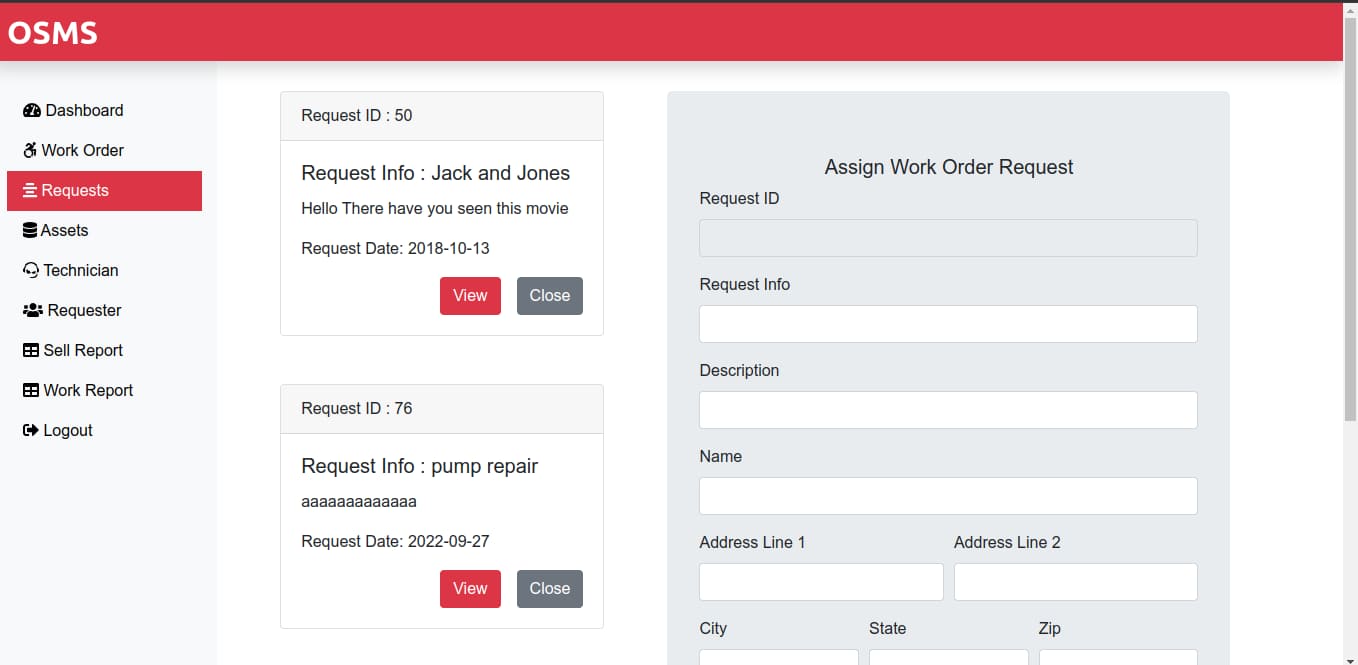Click the Requests list icon

pyautogui.click(x=31, y=190)
